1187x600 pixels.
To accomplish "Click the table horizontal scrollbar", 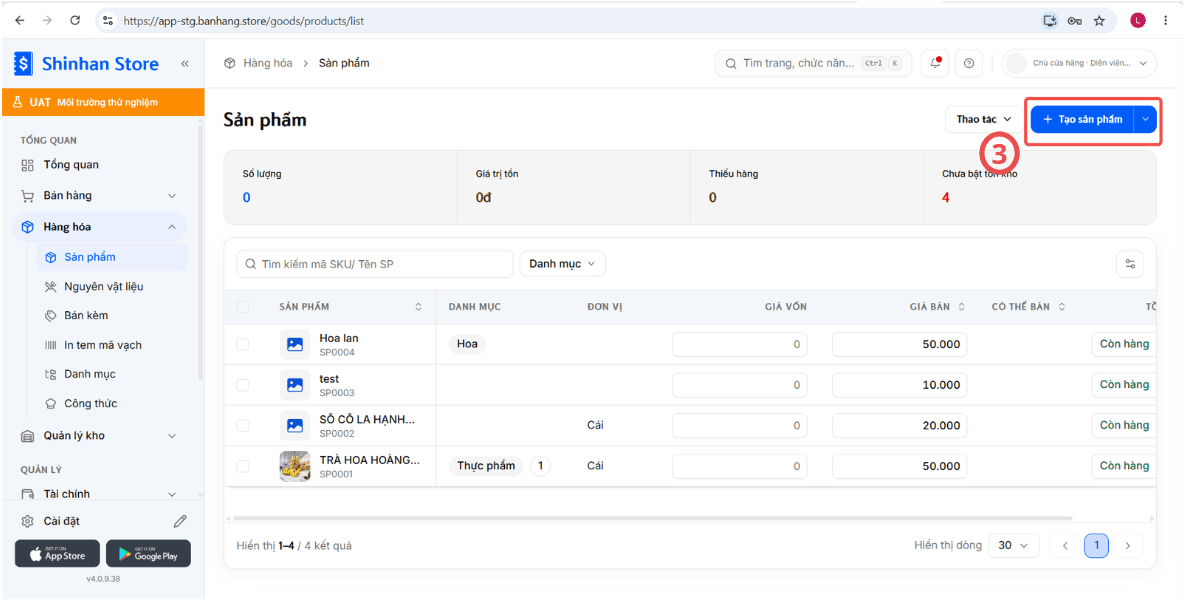I will (x=653, y=518).
